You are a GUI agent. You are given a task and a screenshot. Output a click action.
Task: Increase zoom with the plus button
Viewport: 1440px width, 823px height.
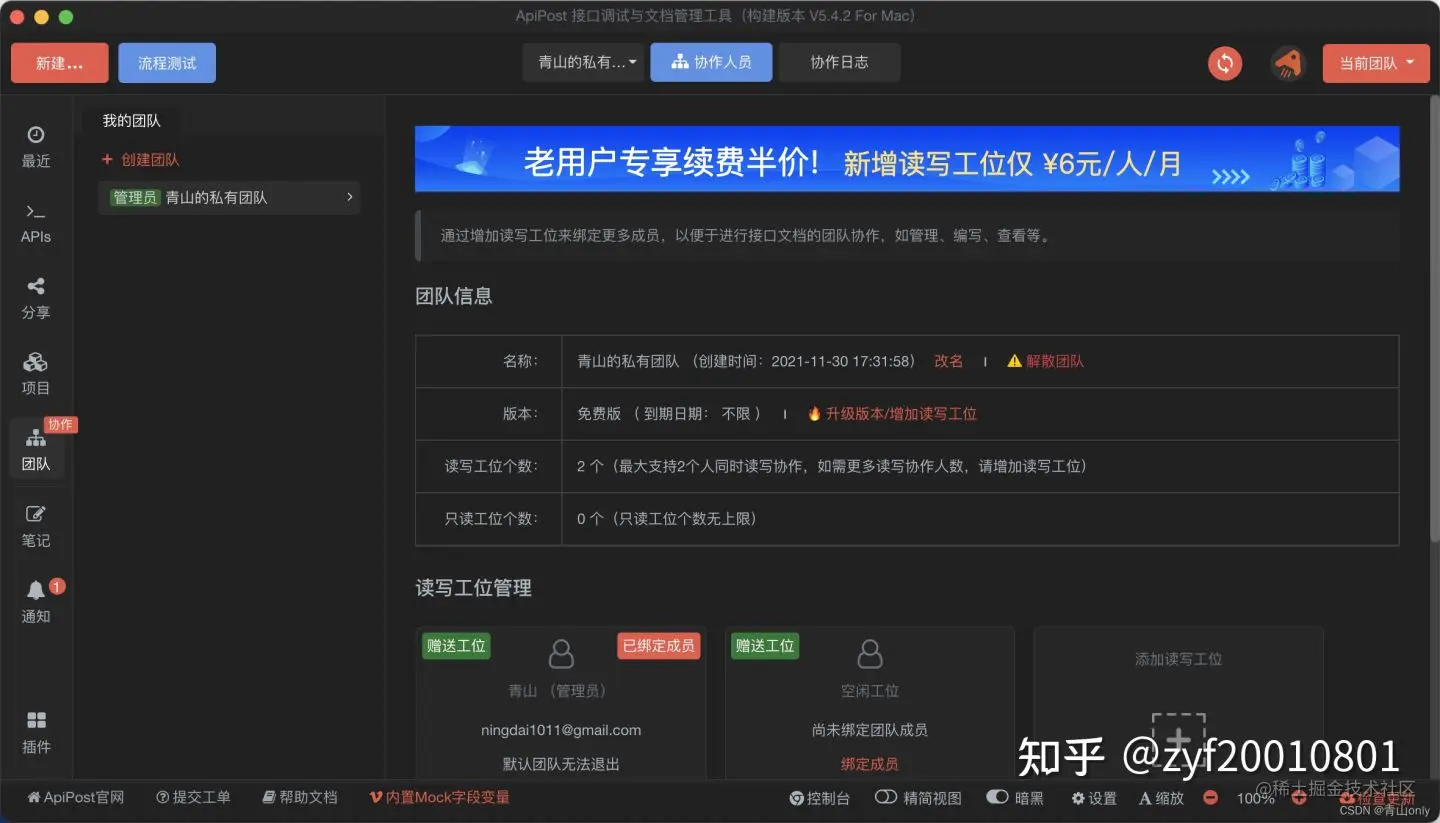click(x=1299, y=798)
